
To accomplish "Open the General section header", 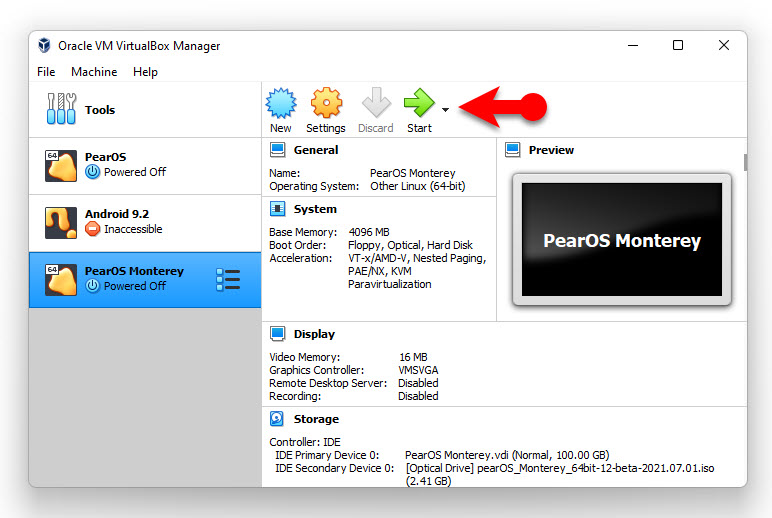I will click(x=316, y=150).
